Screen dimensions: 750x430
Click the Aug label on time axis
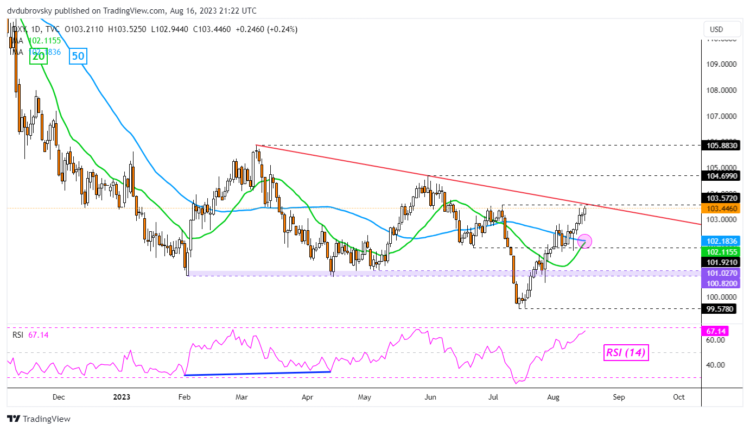pos(558,397)
